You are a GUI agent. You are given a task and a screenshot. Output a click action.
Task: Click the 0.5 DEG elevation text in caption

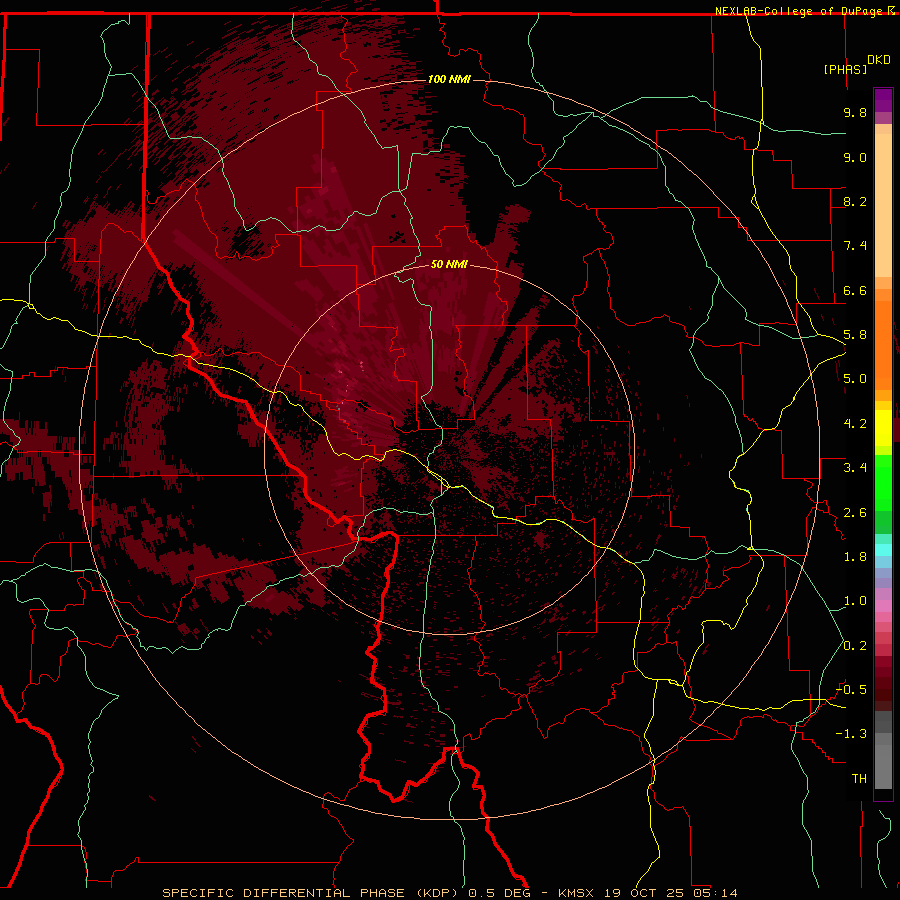point(500,893)
